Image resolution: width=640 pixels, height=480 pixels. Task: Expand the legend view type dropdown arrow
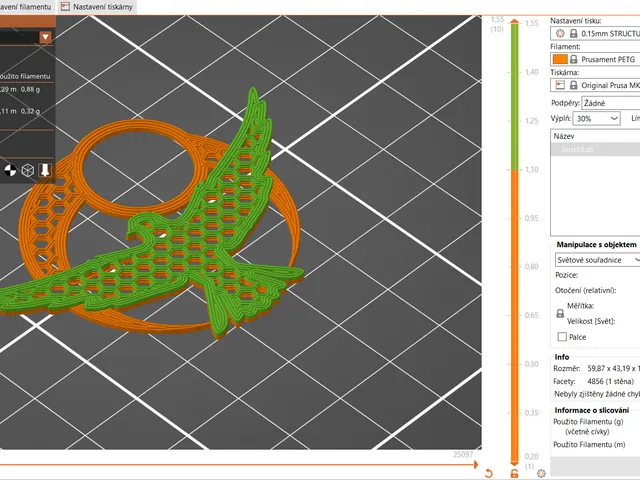point(45,37)
